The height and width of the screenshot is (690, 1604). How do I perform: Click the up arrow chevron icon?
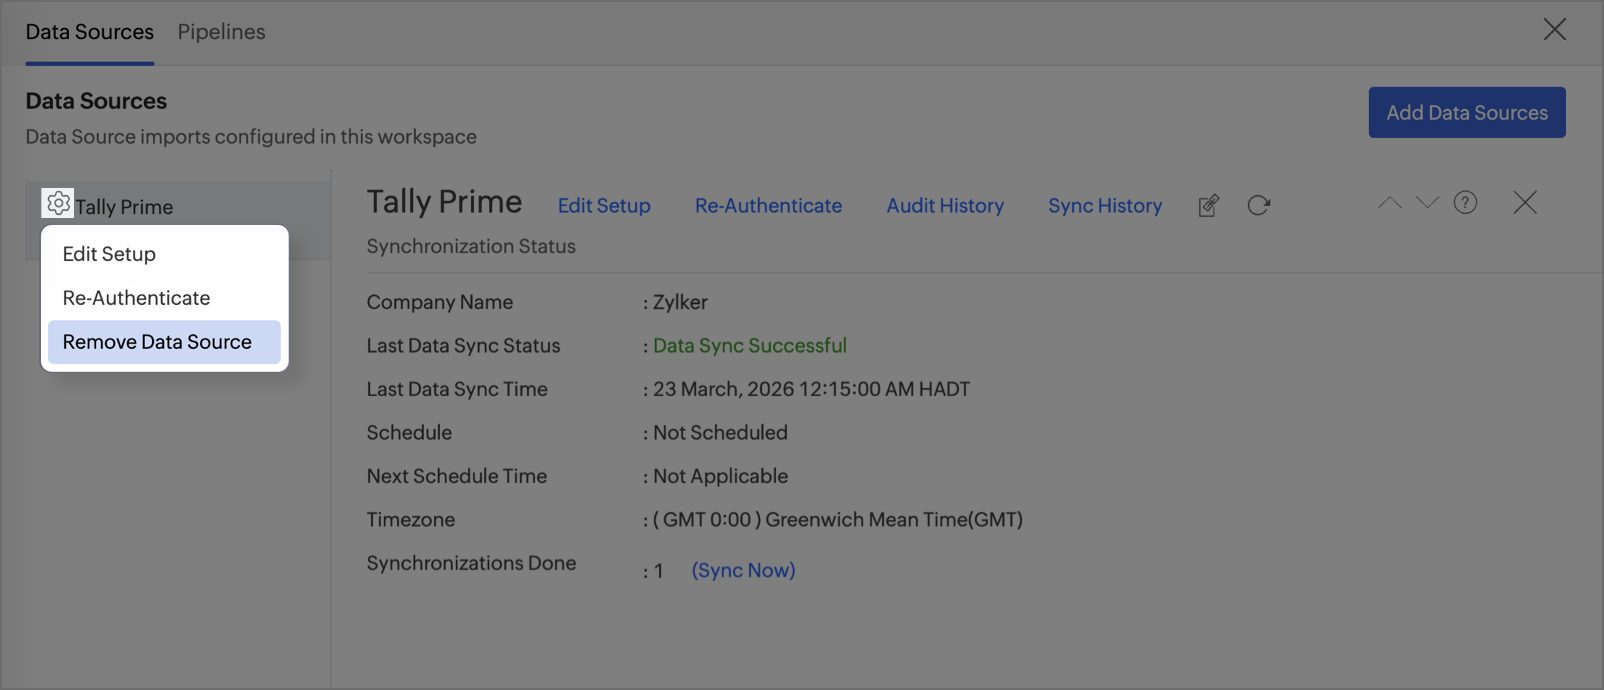point(1389,203)
